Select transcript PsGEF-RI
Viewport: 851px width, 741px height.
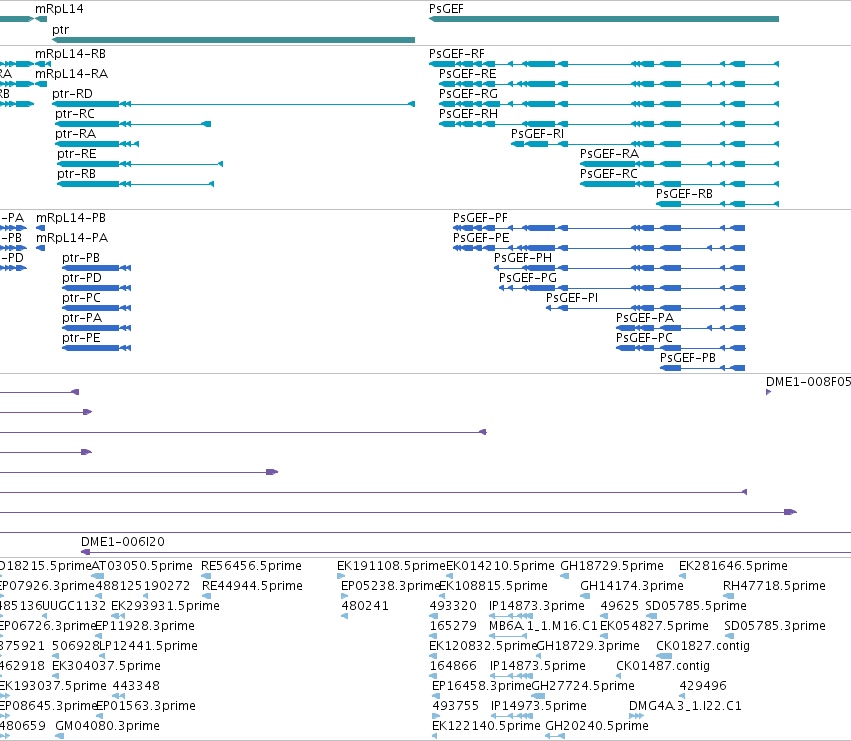tap(645, 144)
